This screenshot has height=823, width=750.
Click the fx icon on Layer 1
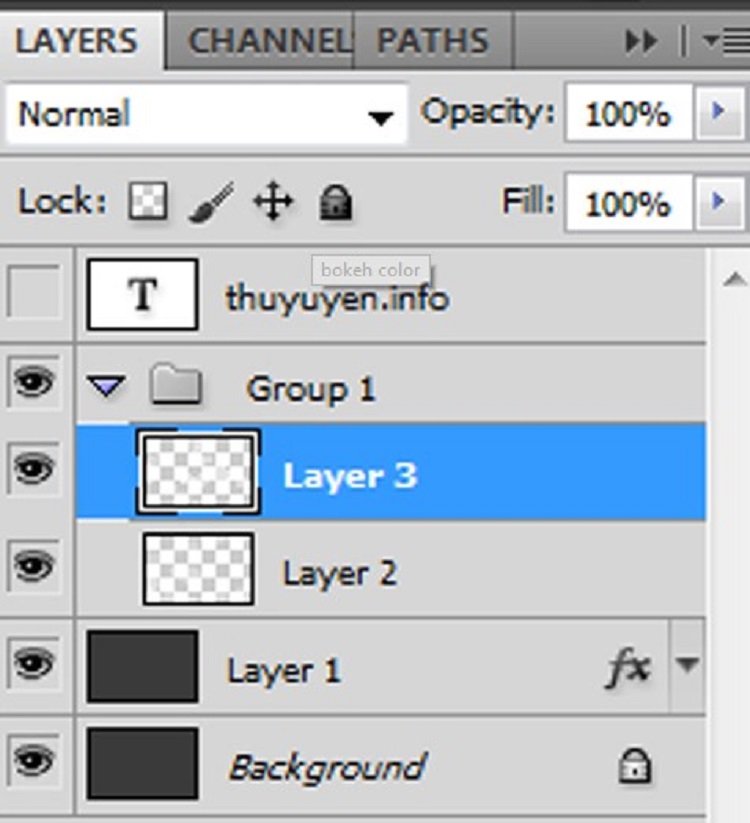[629, 668]
